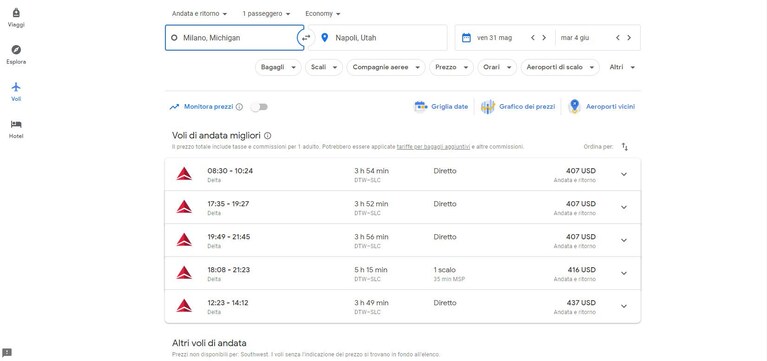Click the Altri voli di andata heading
Image resolution: width=767 pixels, height=361 pixels.
[x=209, y=343]
